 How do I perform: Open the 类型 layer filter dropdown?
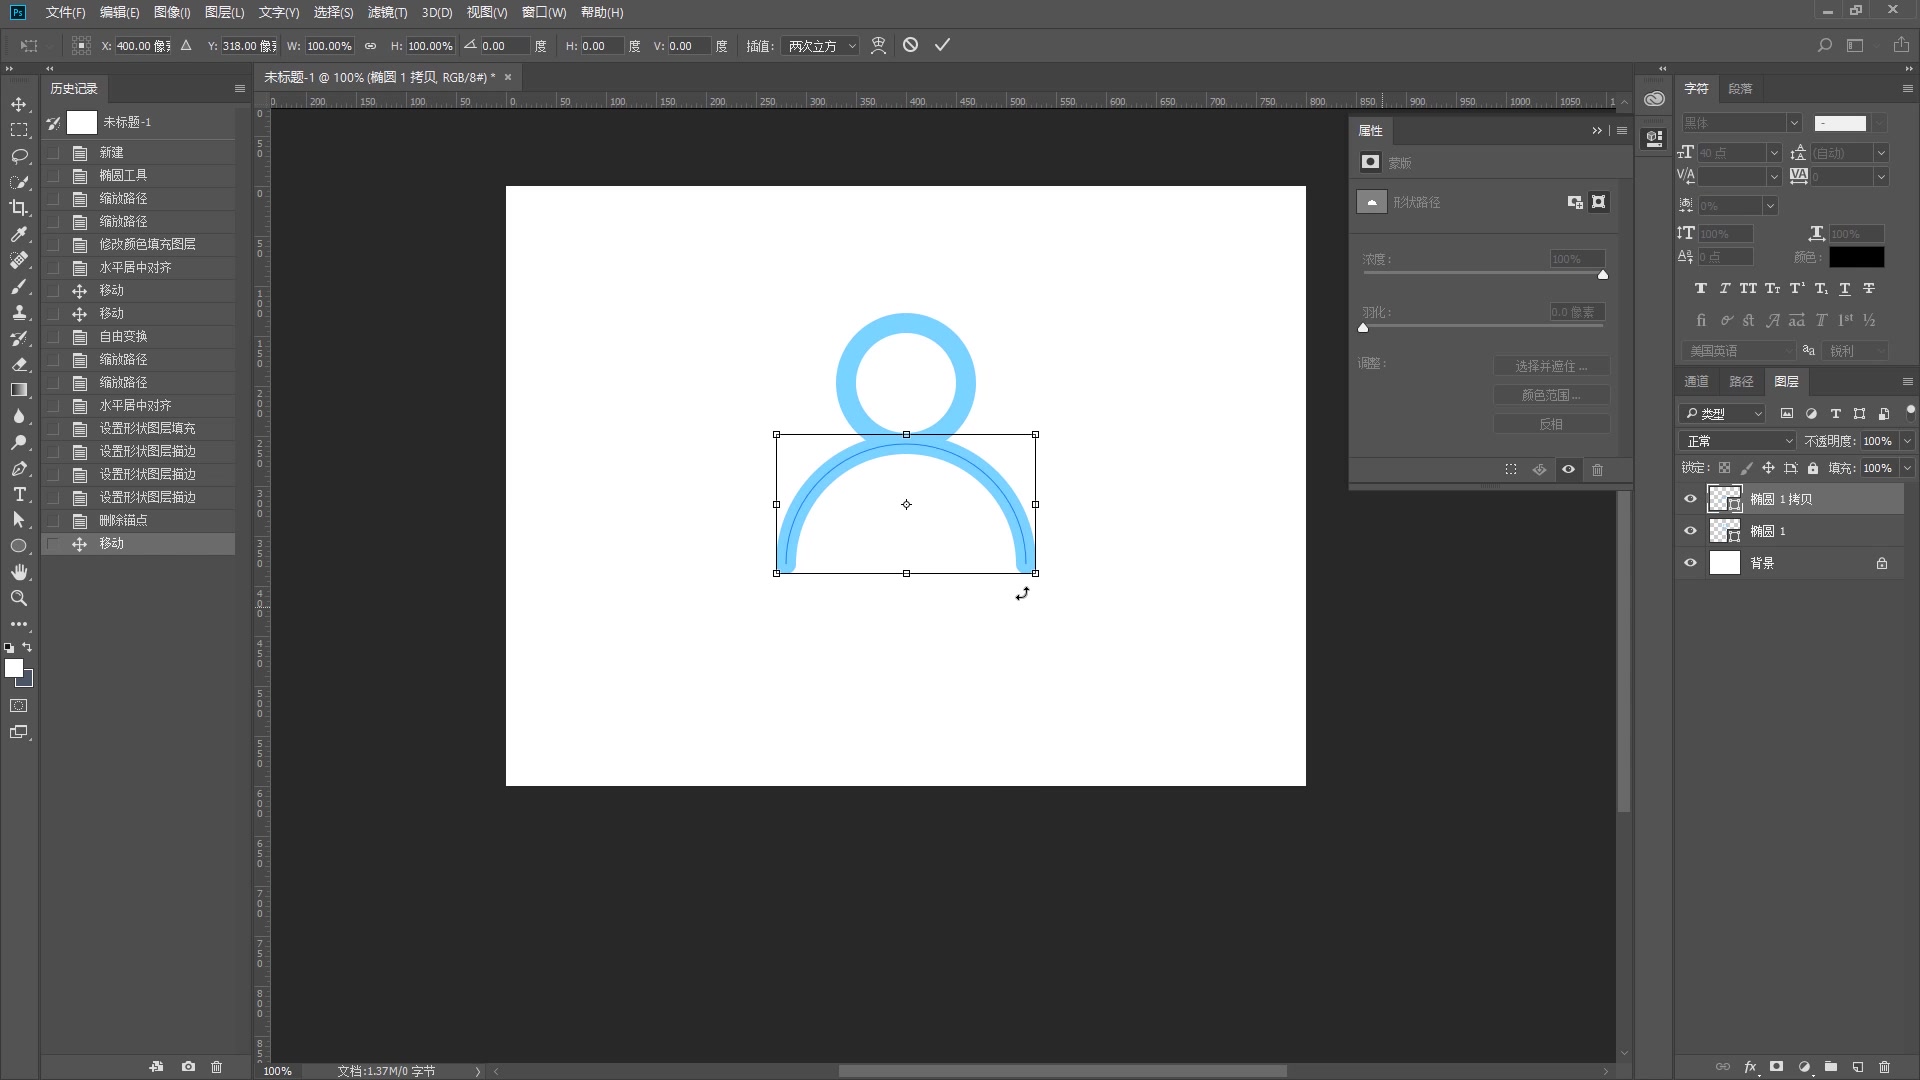point(1722,413)
